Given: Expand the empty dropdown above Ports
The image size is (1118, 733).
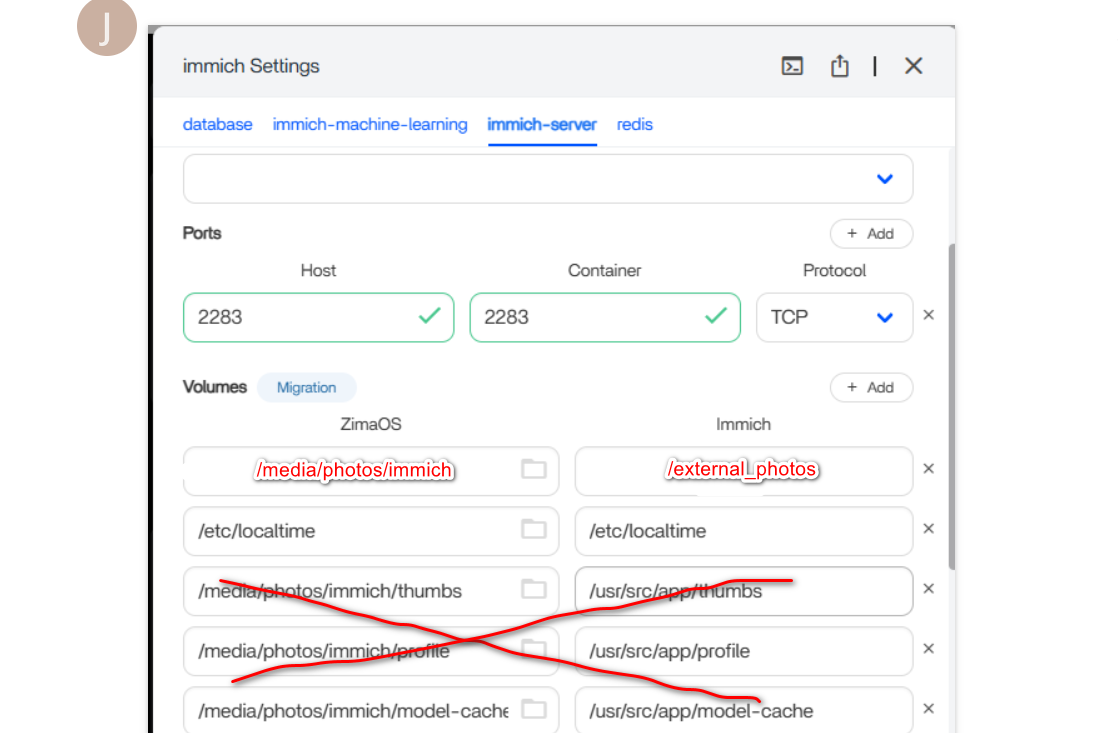Looking at the screenshot, I should point(548,179).
